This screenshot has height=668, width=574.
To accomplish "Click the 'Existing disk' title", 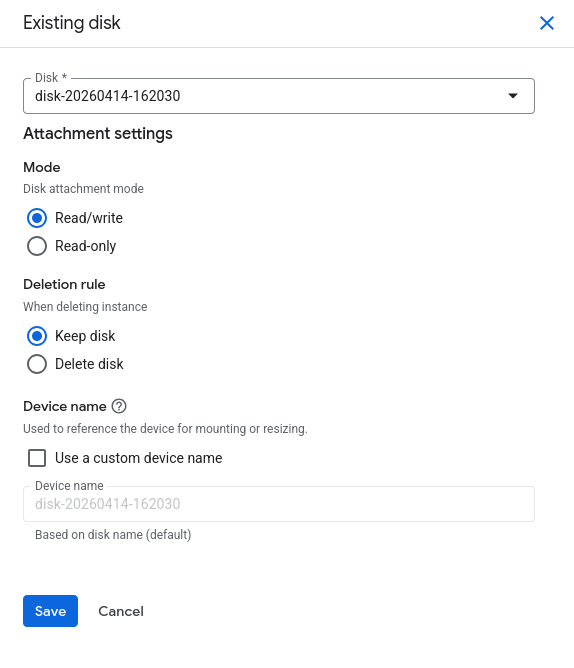I will tap(72, 23).
